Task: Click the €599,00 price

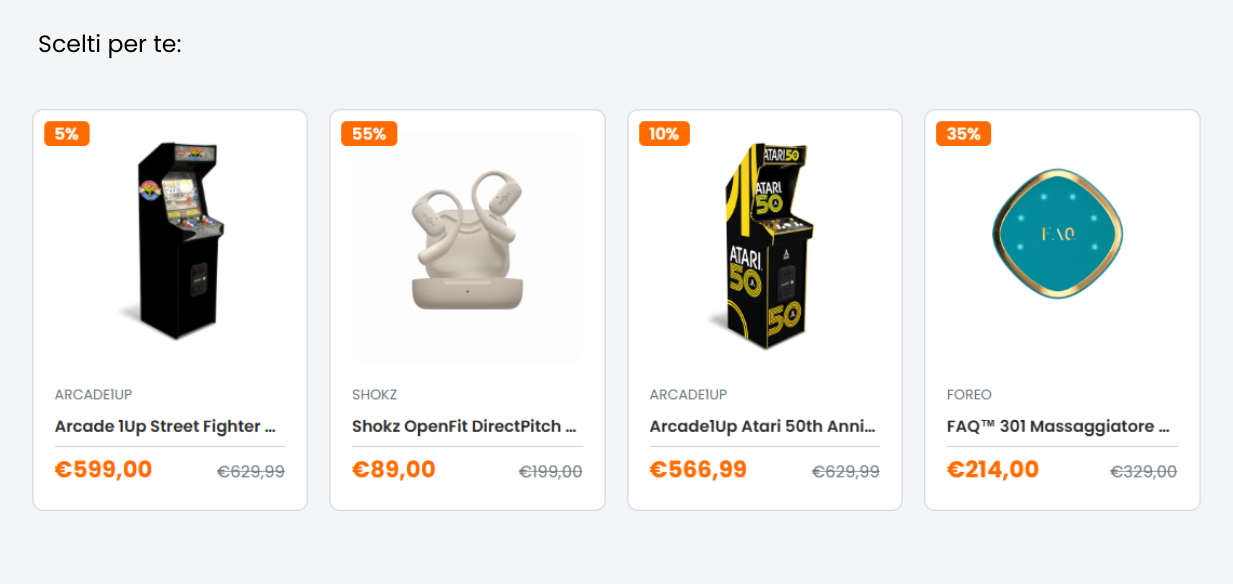Action: click(x=104, y=469)
